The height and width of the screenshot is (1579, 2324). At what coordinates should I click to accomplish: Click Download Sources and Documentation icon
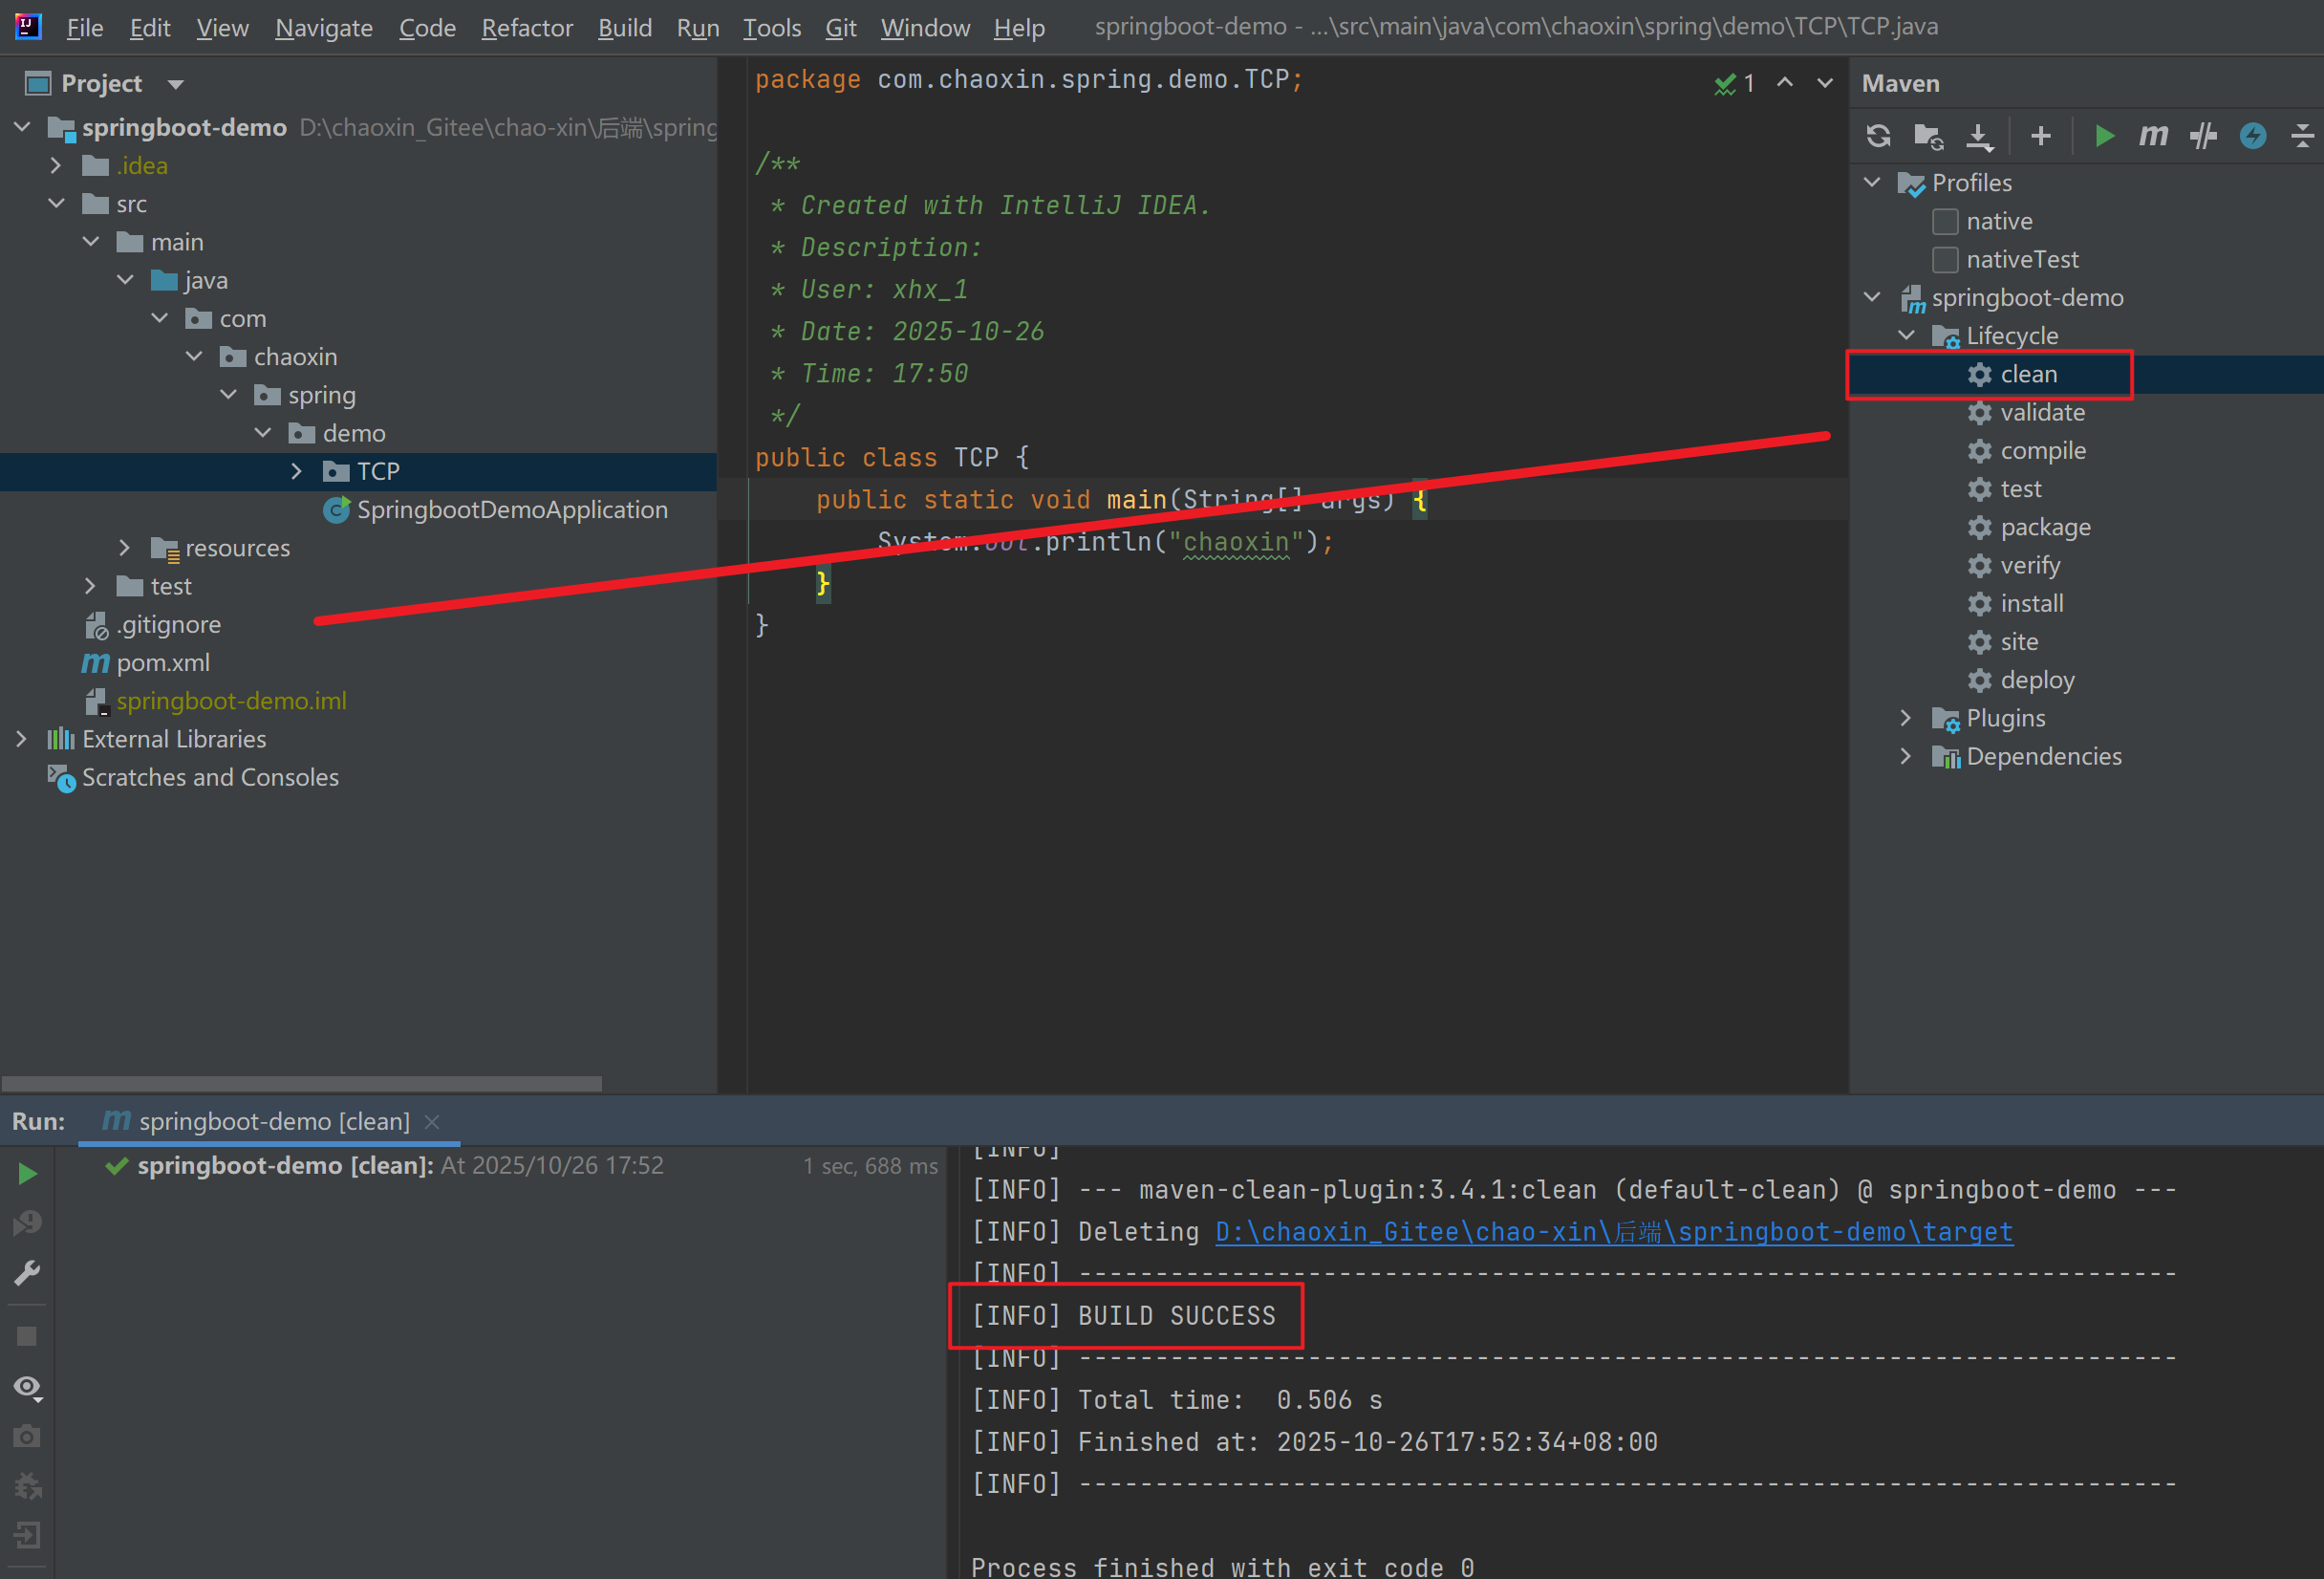pyautogui.click(x=1979, y=136)
